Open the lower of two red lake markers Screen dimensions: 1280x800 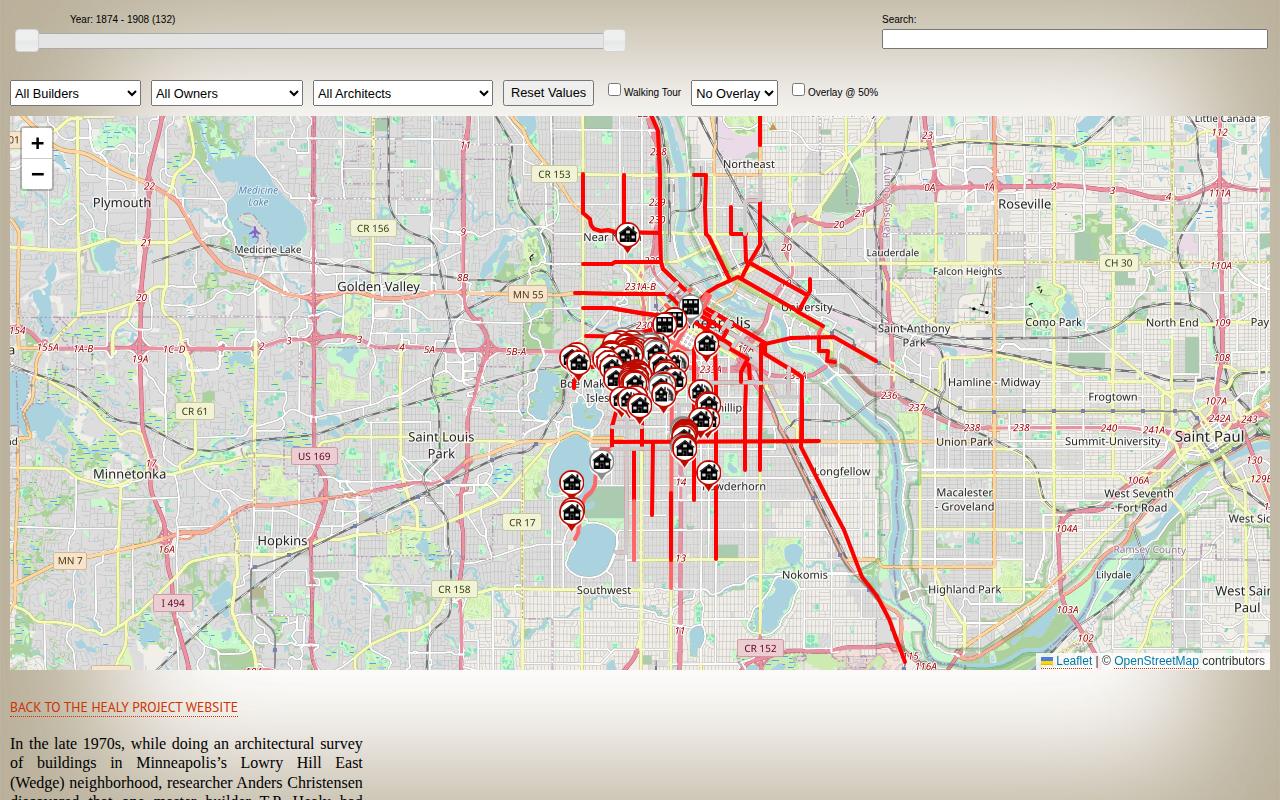(x=571, y=514)
